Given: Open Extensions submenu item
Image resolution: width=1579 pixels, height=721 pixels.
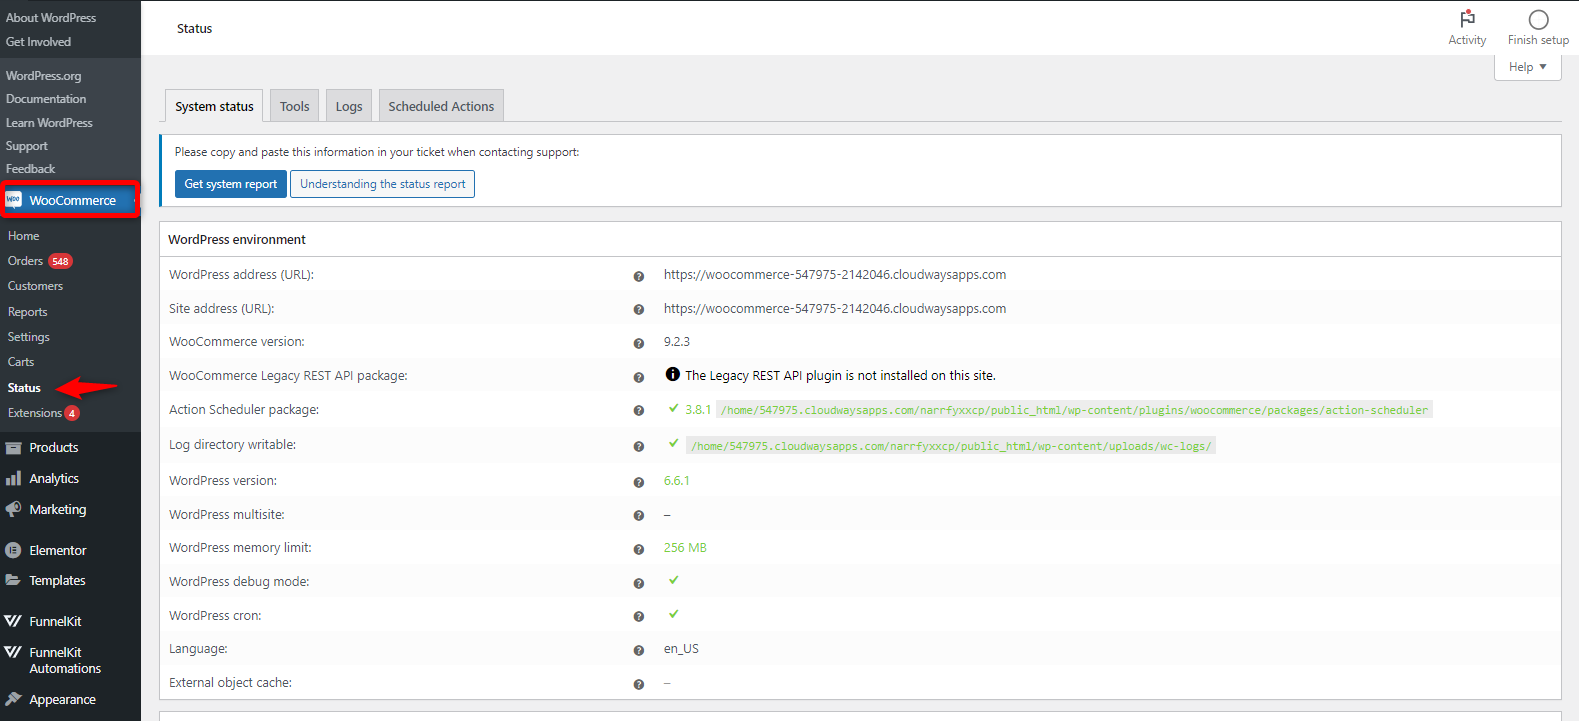Looking at the screenshot, I should point(35,413).
